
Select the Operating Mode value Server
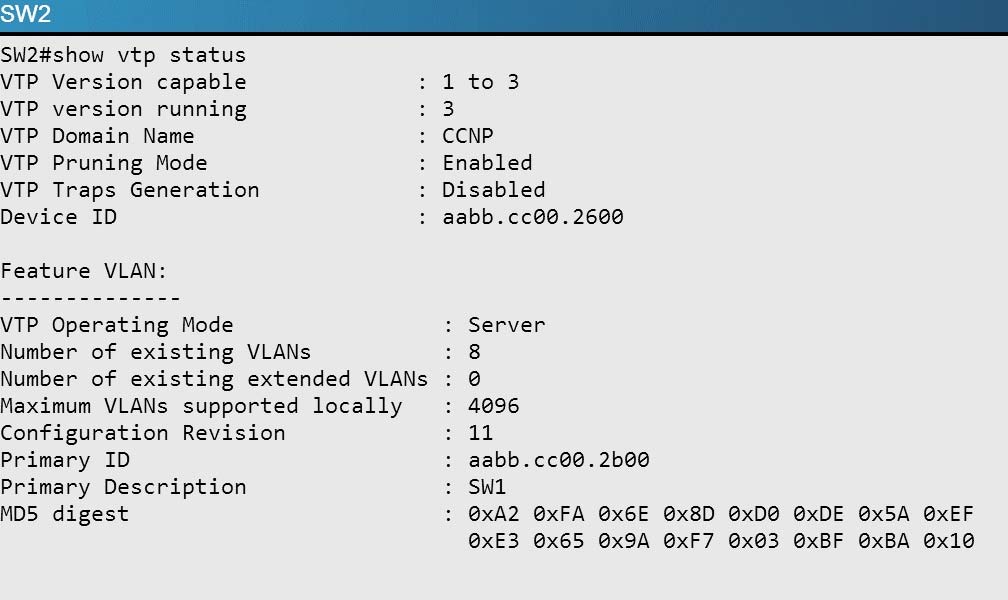tap(507, 325)
